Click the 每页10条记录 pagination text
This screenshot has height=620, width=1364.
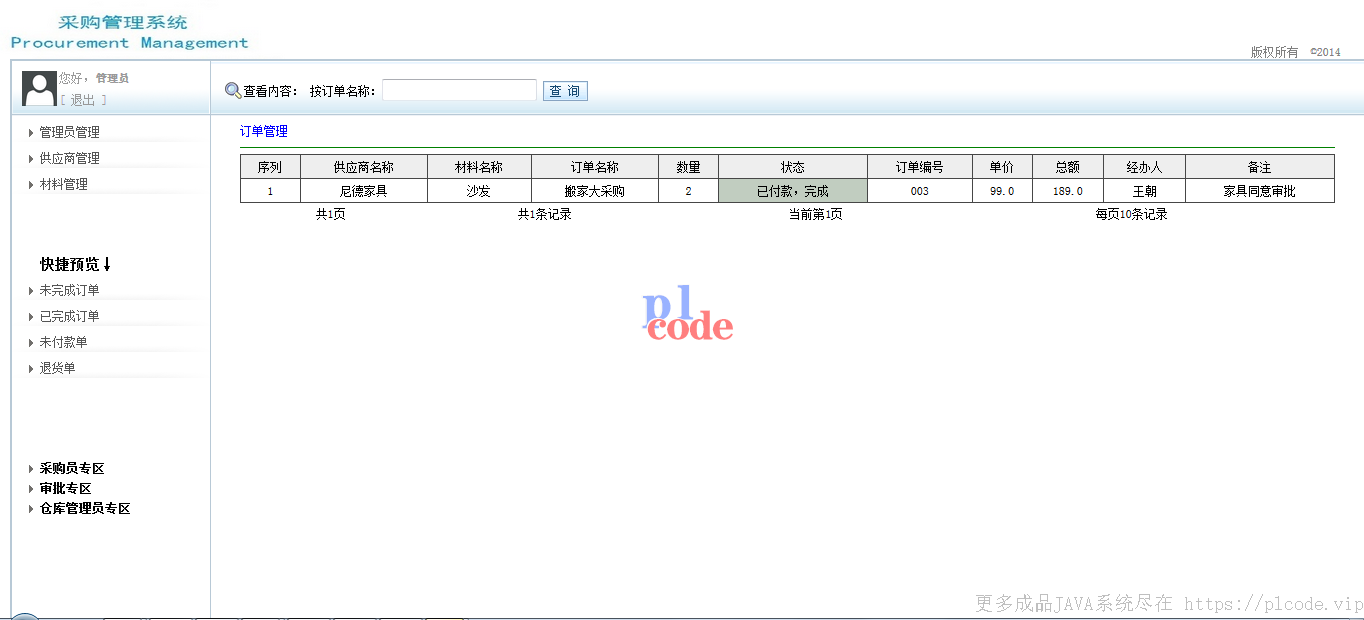coord(1131,214)
